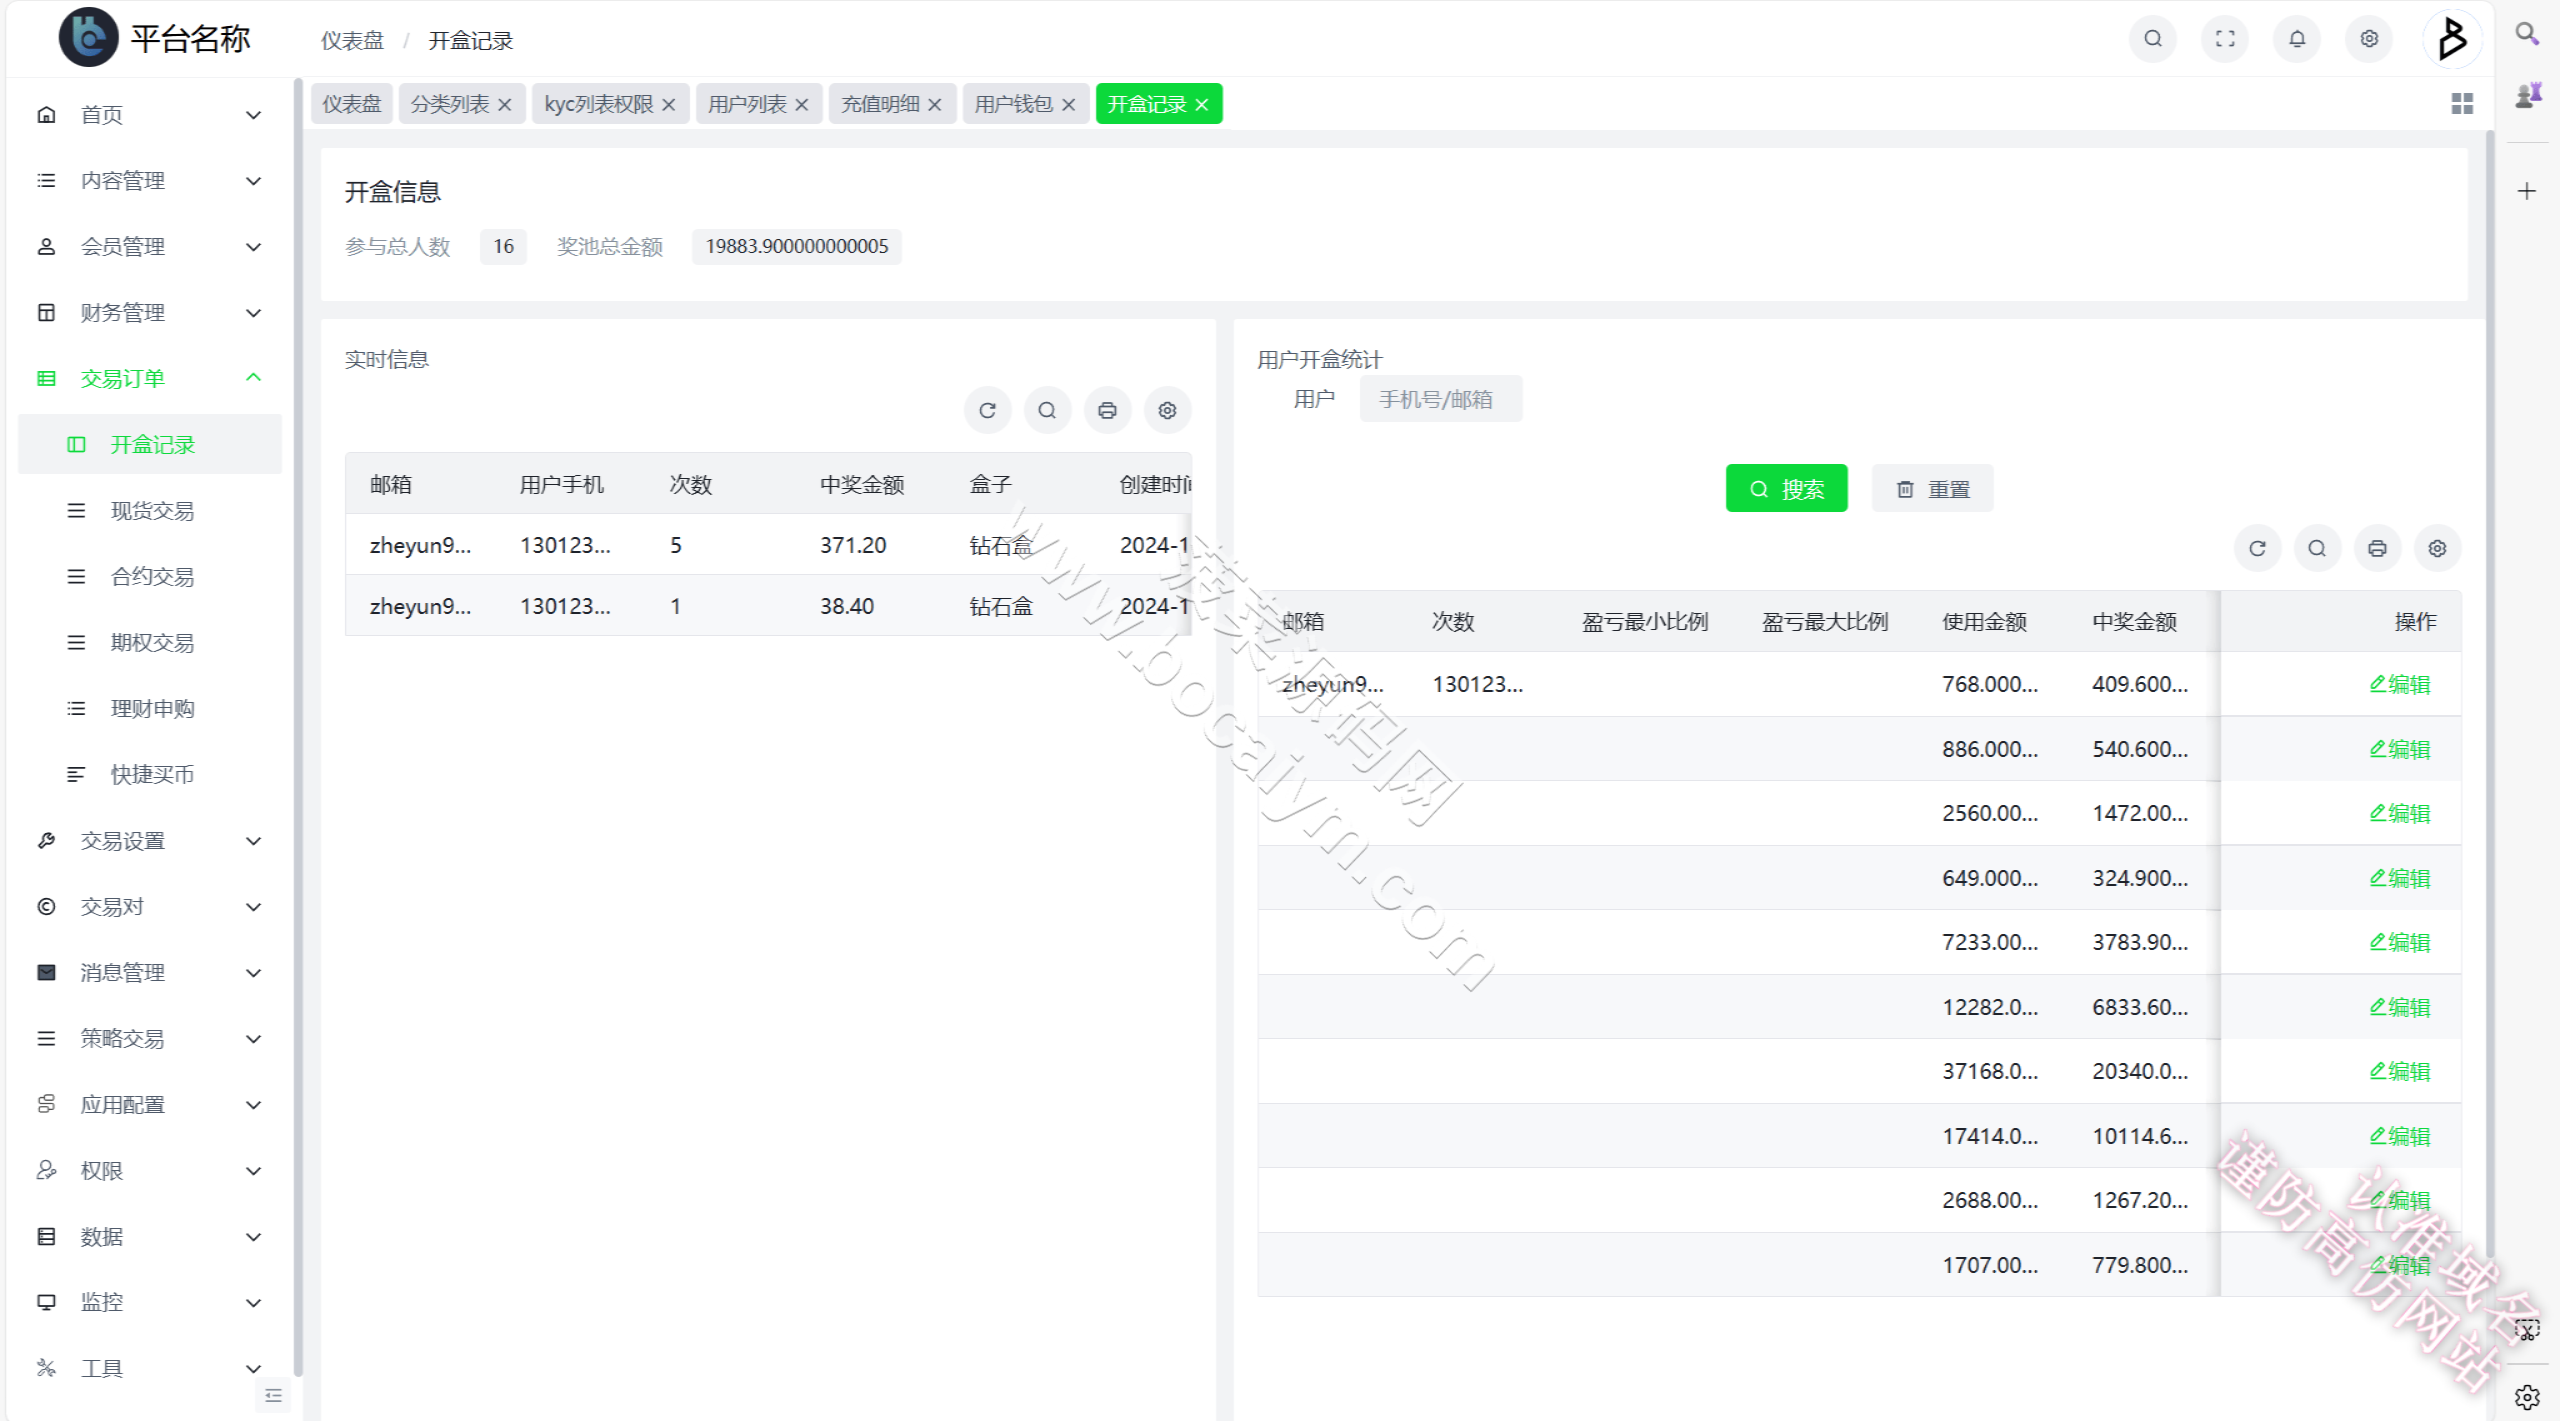The height and width of the screenshot is (1421, 2560).
Task: Close the 用户钱包 tab
Action: point(1068,105)
